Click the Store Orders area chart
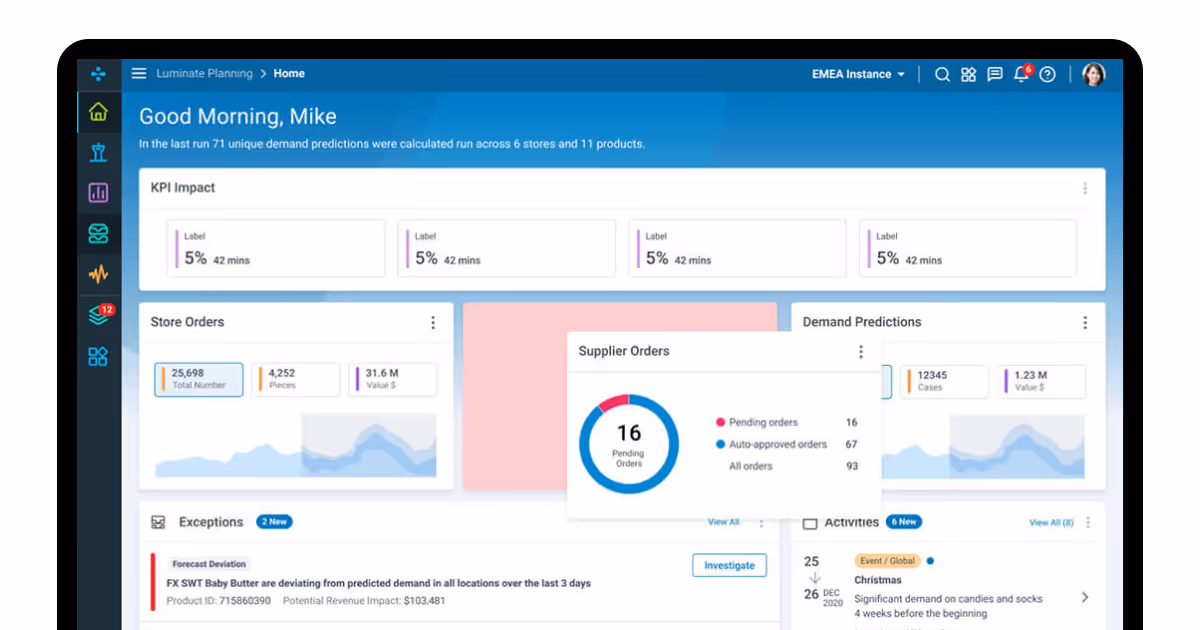 [x=295, y=445]
